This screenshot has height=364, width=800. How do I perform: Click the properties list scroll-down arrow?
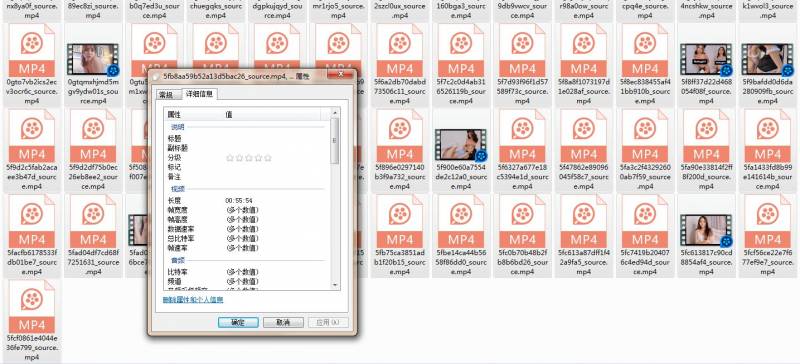pyautogui.click(x=335, y=285)
